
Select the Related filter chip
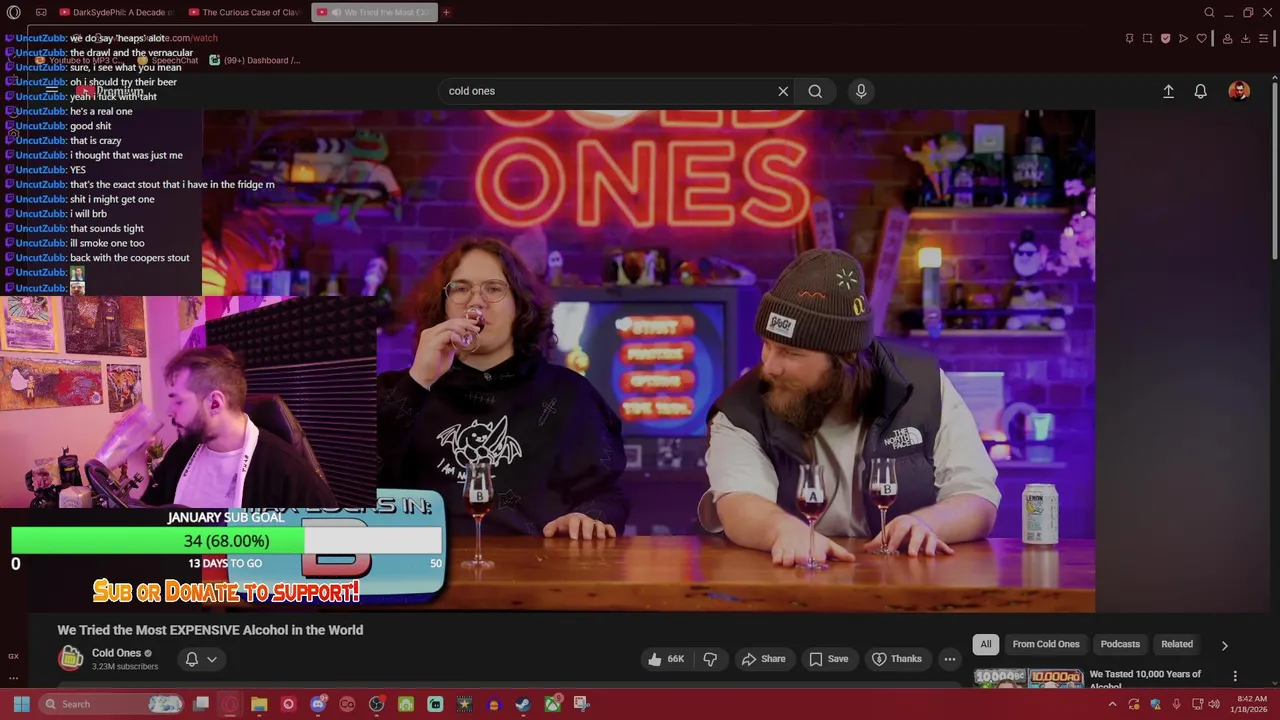click(x=1177, y=644)
